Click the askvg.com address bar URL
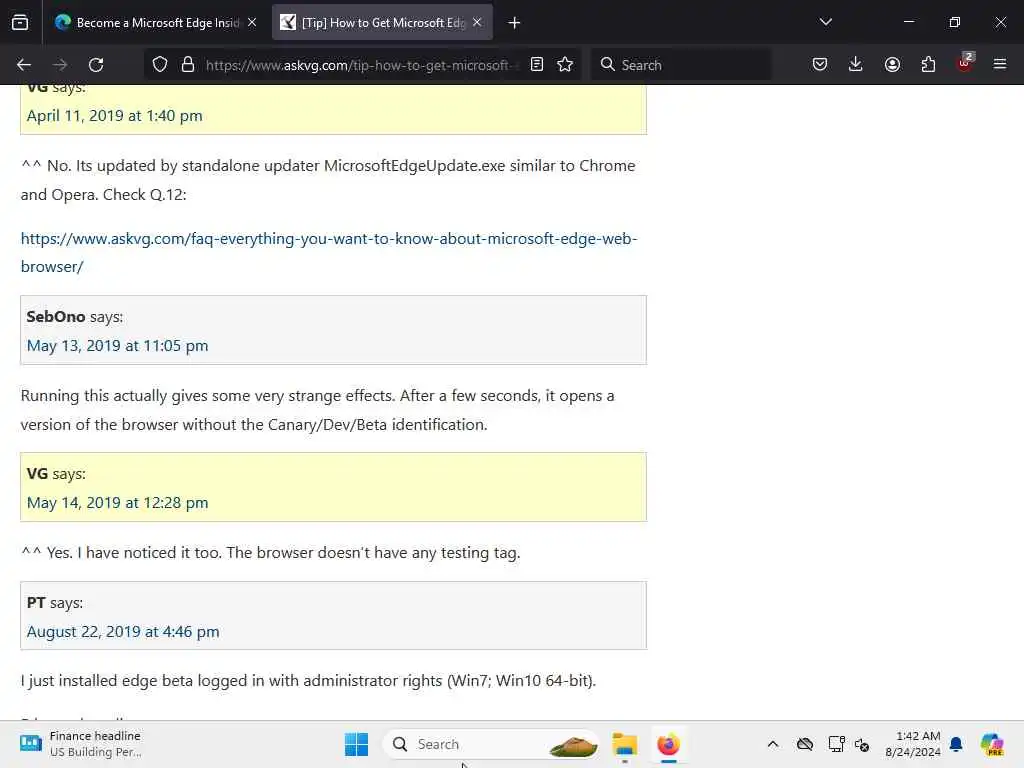Viewport: 1024px width, 768px height. tap(361, 65)
